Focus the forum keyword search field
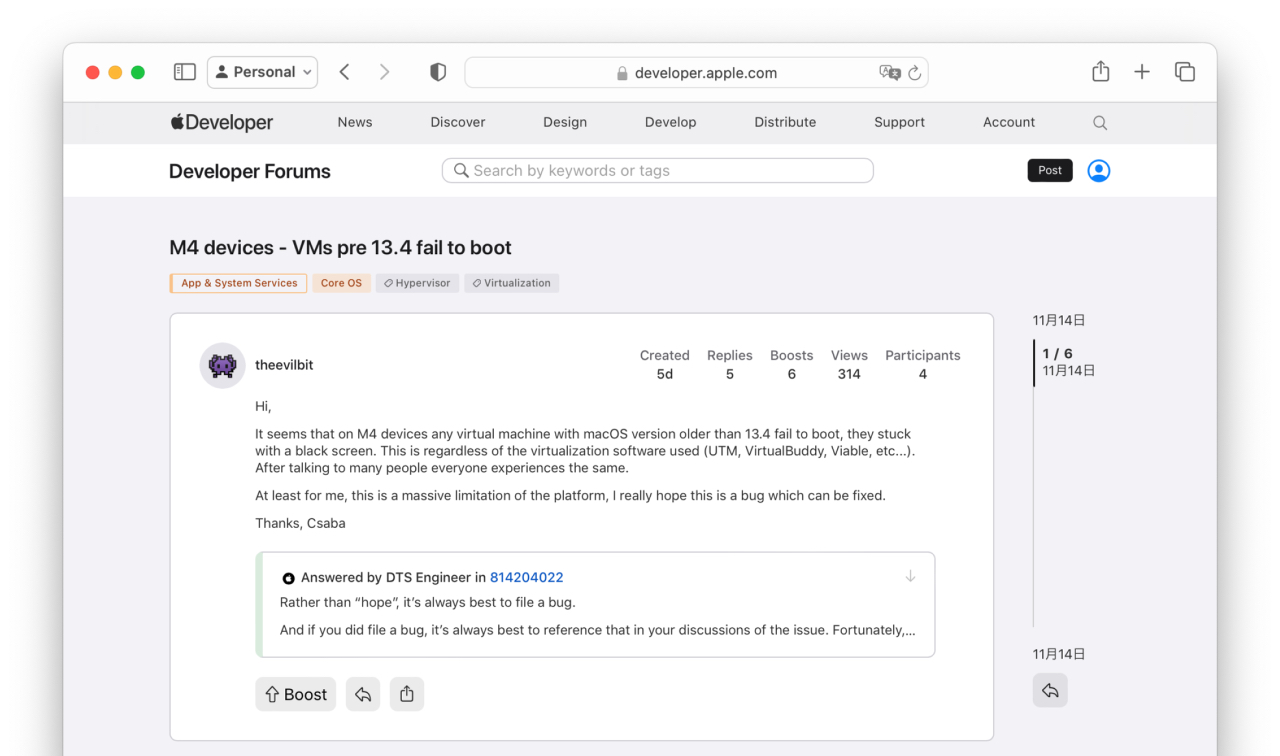The width and height of the screenshot is (1280, 756). 658,171
